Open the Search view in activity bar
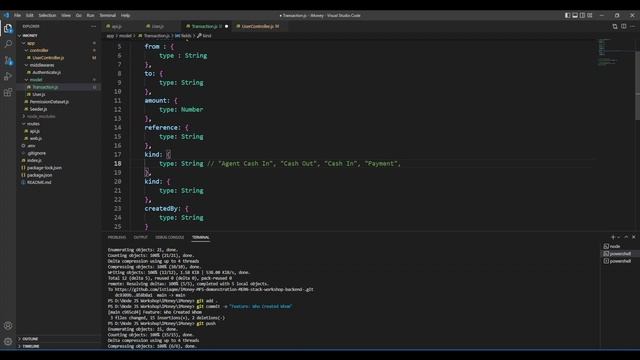 [8, 44]
